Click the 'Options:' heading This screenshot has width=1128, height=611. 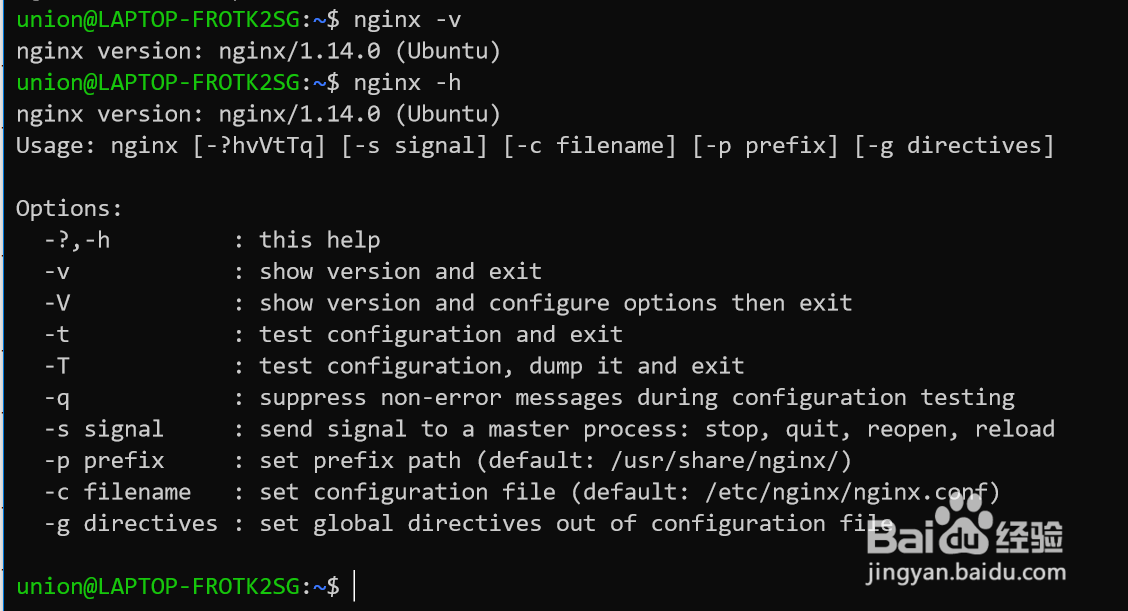[69, 209]
